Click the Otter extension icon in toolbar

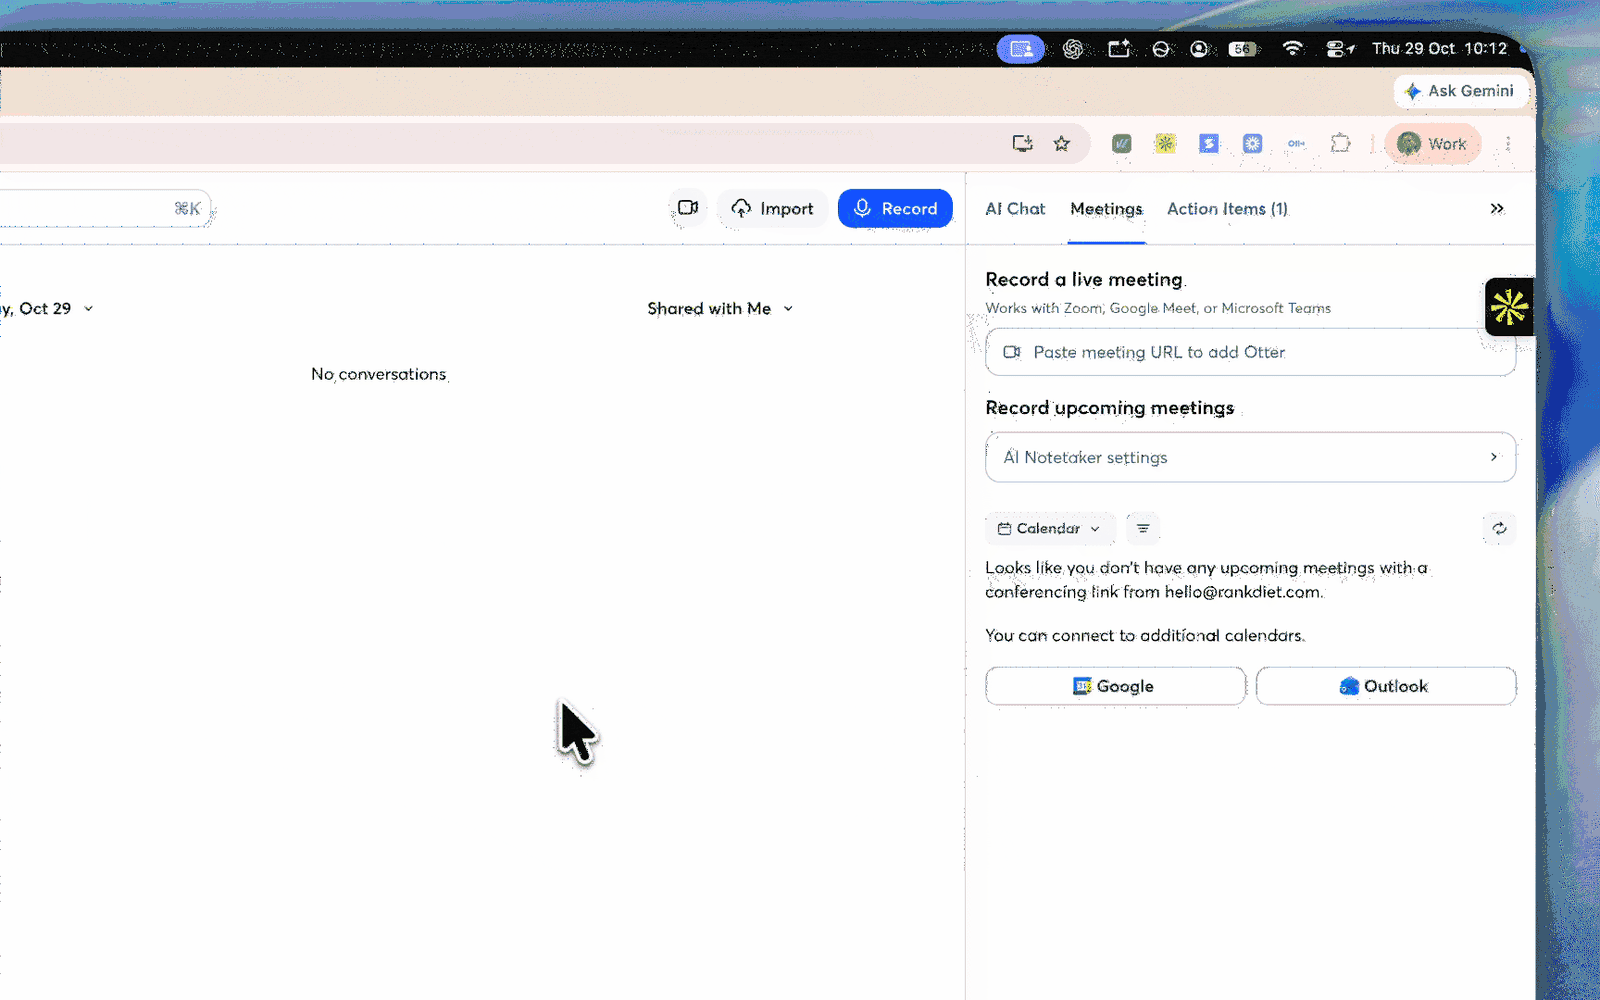point(1297,144)
